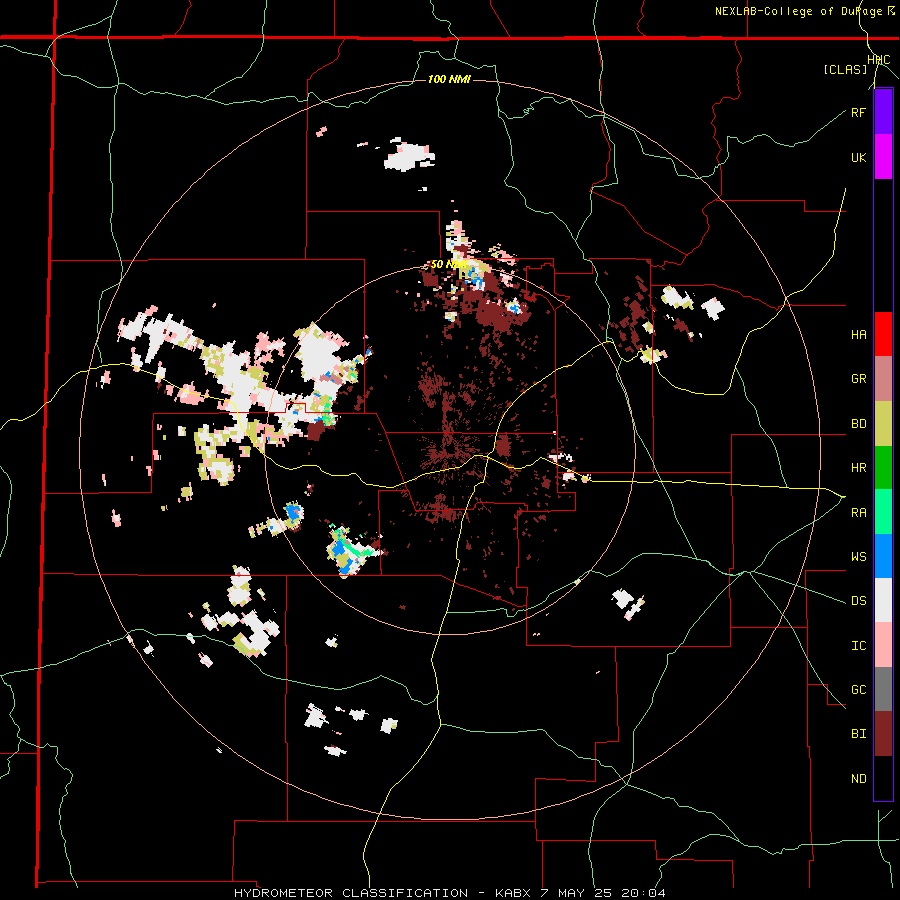Click the IC legend label
Screen dimensions: 900x900
tap(858, 646)
